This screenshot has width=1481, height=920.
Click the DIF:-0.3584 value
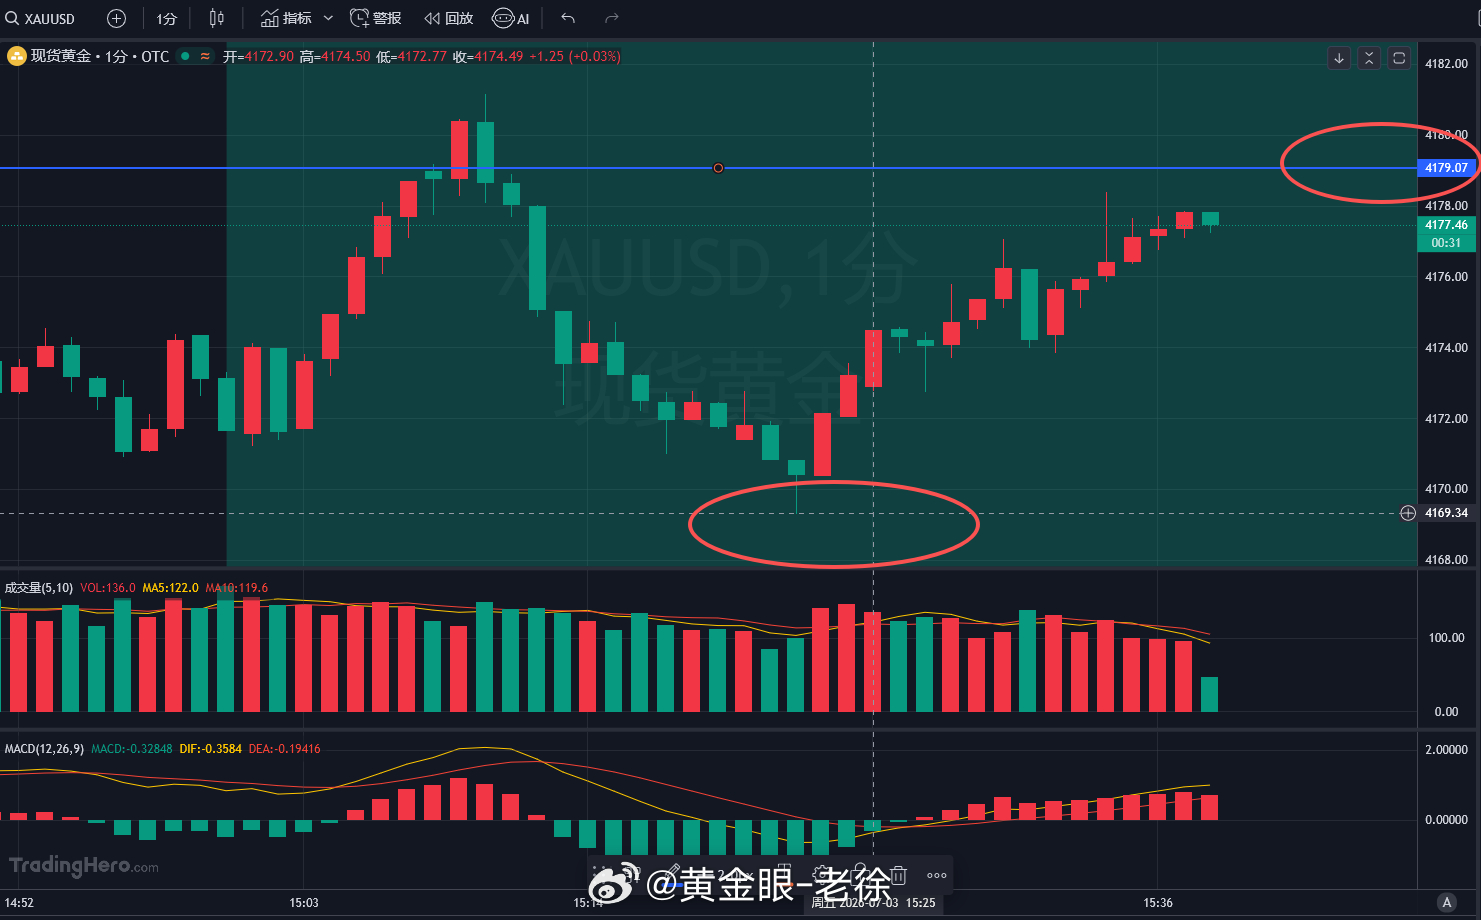pos(210,749)
